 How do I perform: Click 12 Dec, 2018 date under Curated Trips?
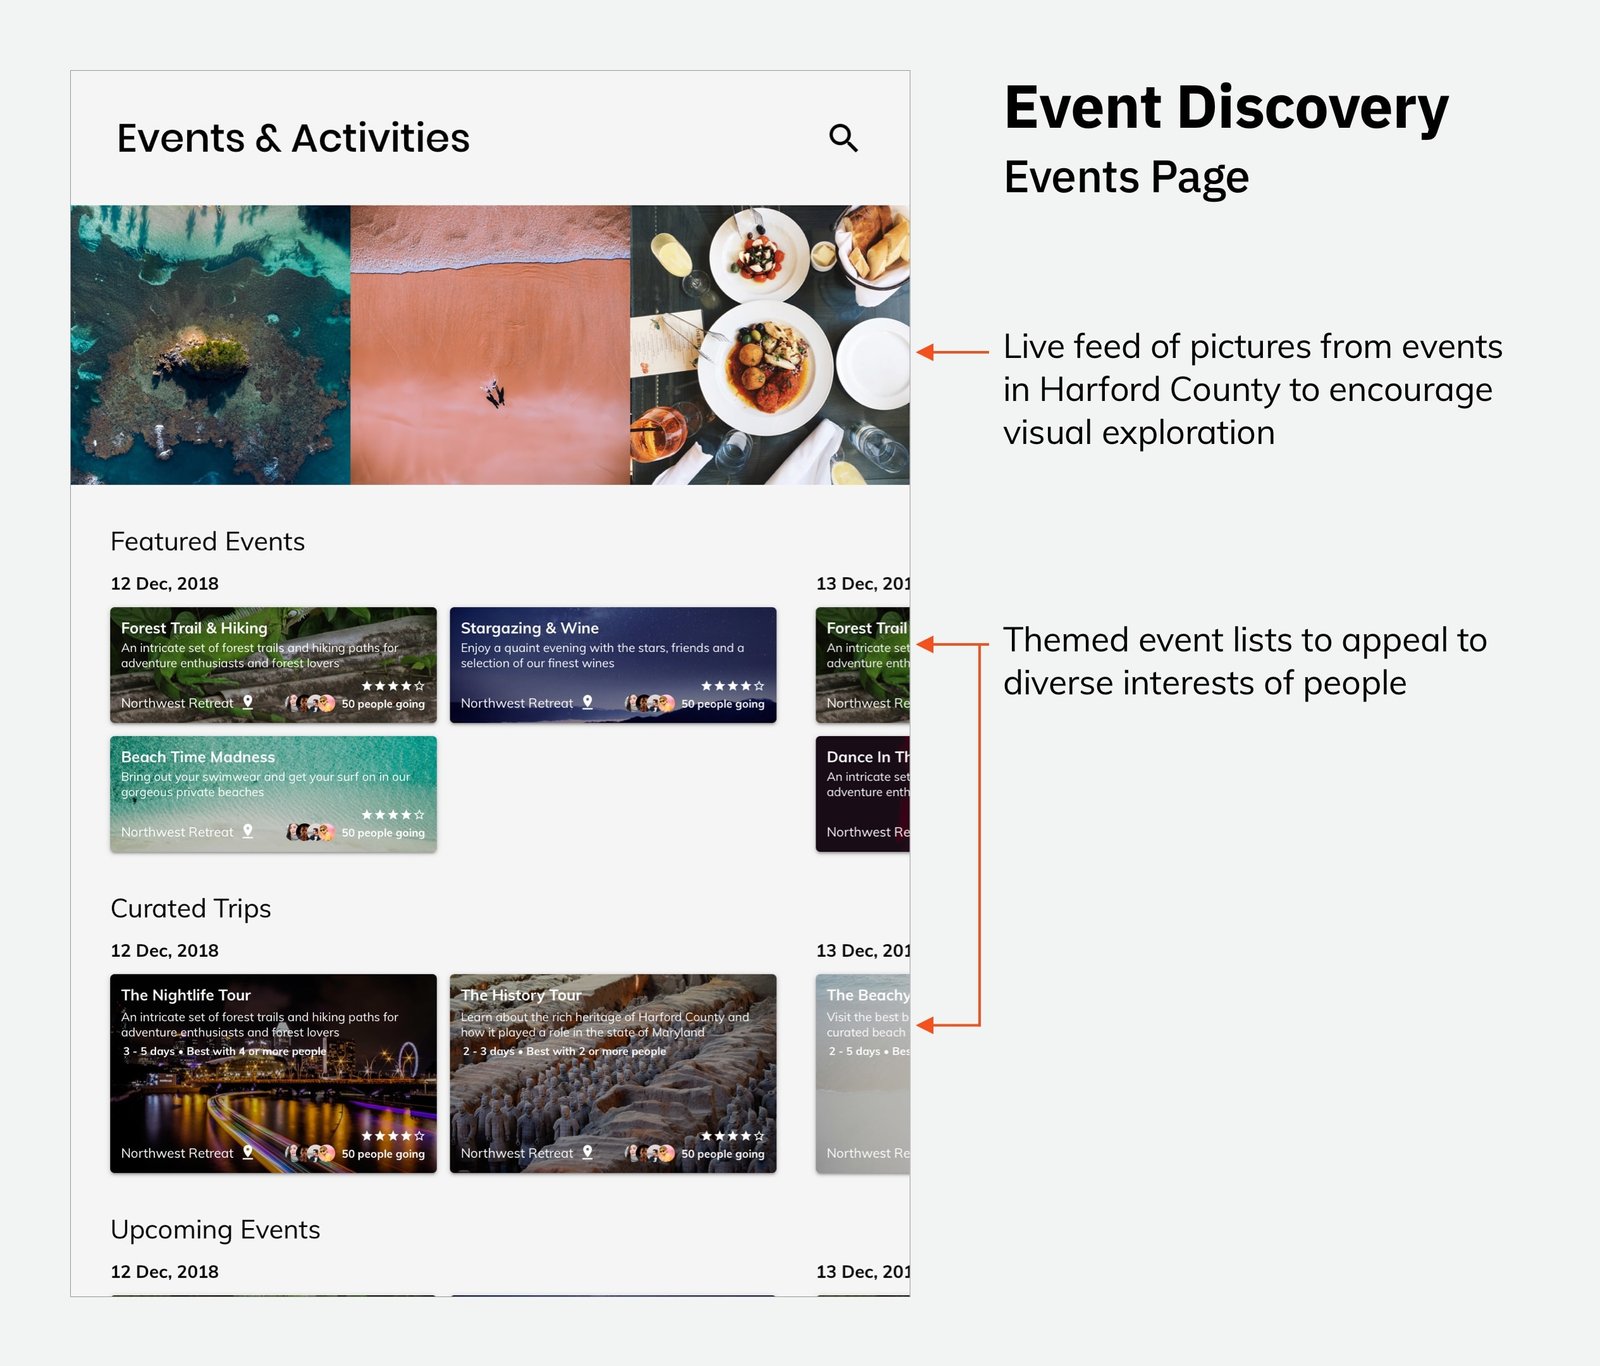(x=165, y=951)
